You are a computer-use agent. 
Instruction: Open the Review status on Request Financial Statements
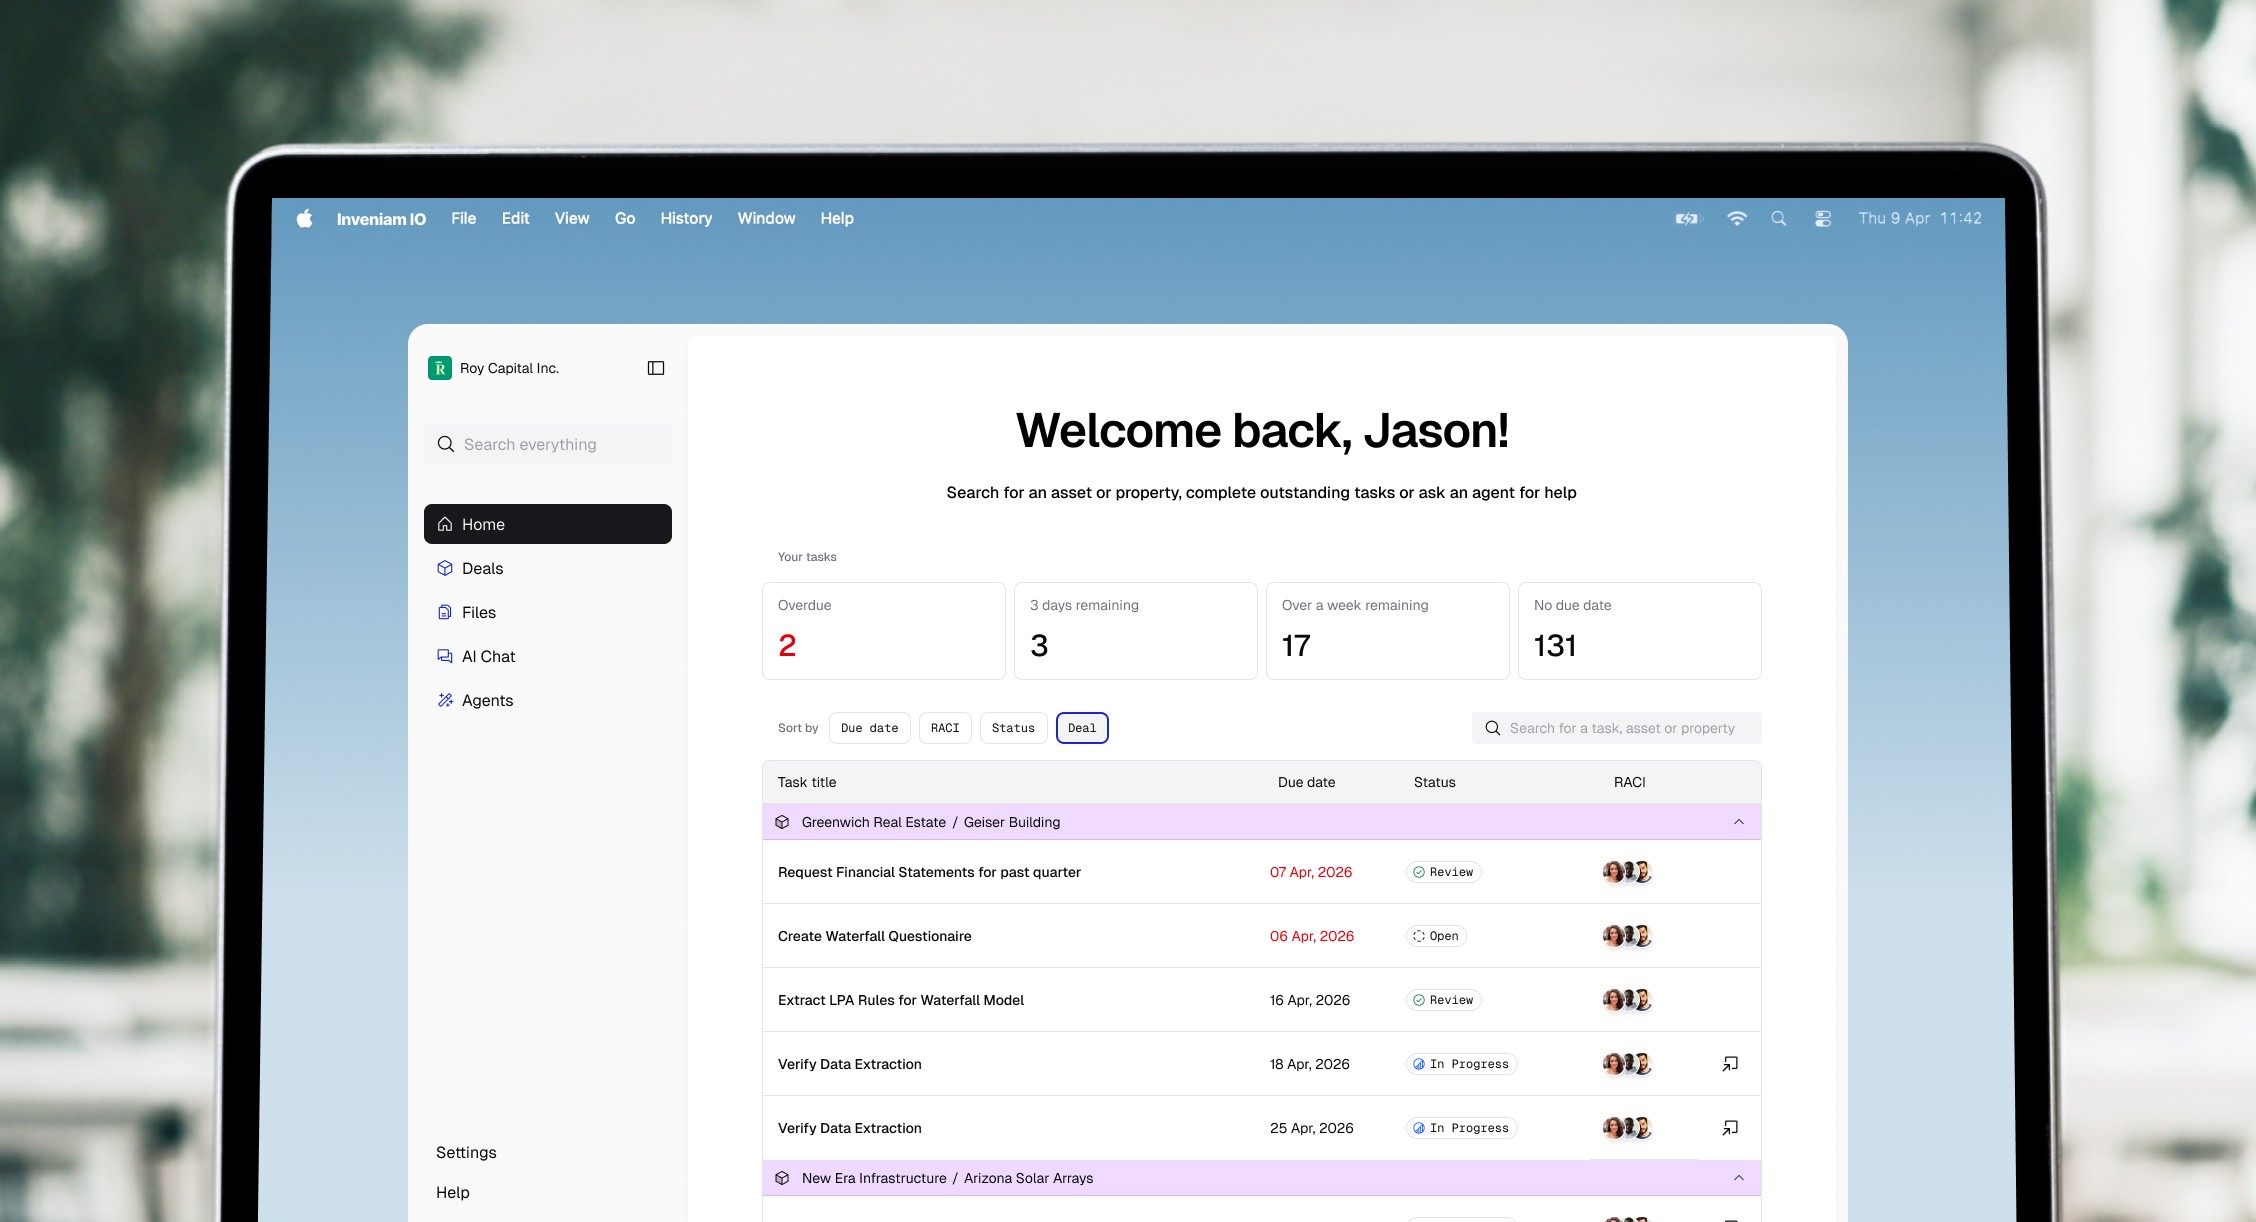point(1443,872)
